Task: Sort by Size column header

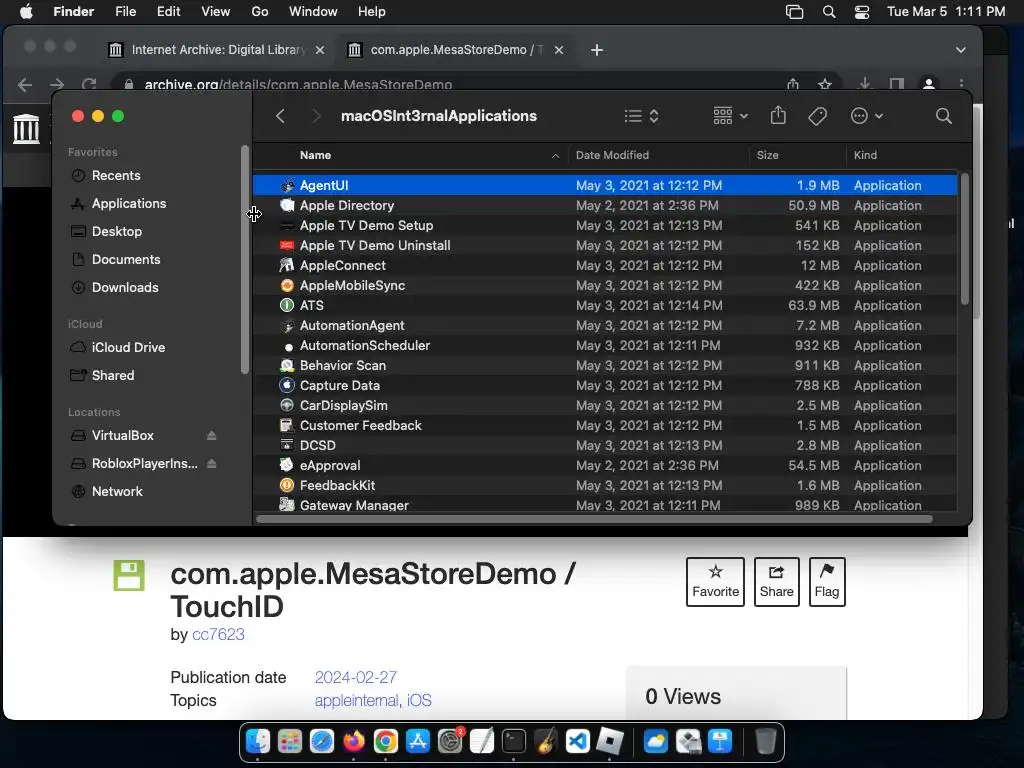Action: (767, 155)
